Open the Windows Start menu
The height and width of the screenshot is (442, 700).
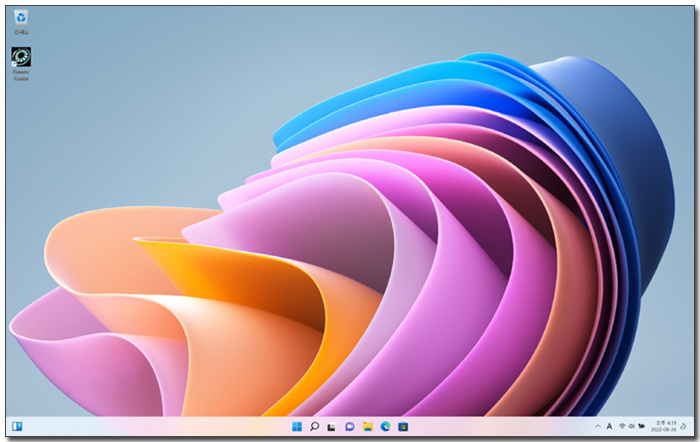click(297, 427)
